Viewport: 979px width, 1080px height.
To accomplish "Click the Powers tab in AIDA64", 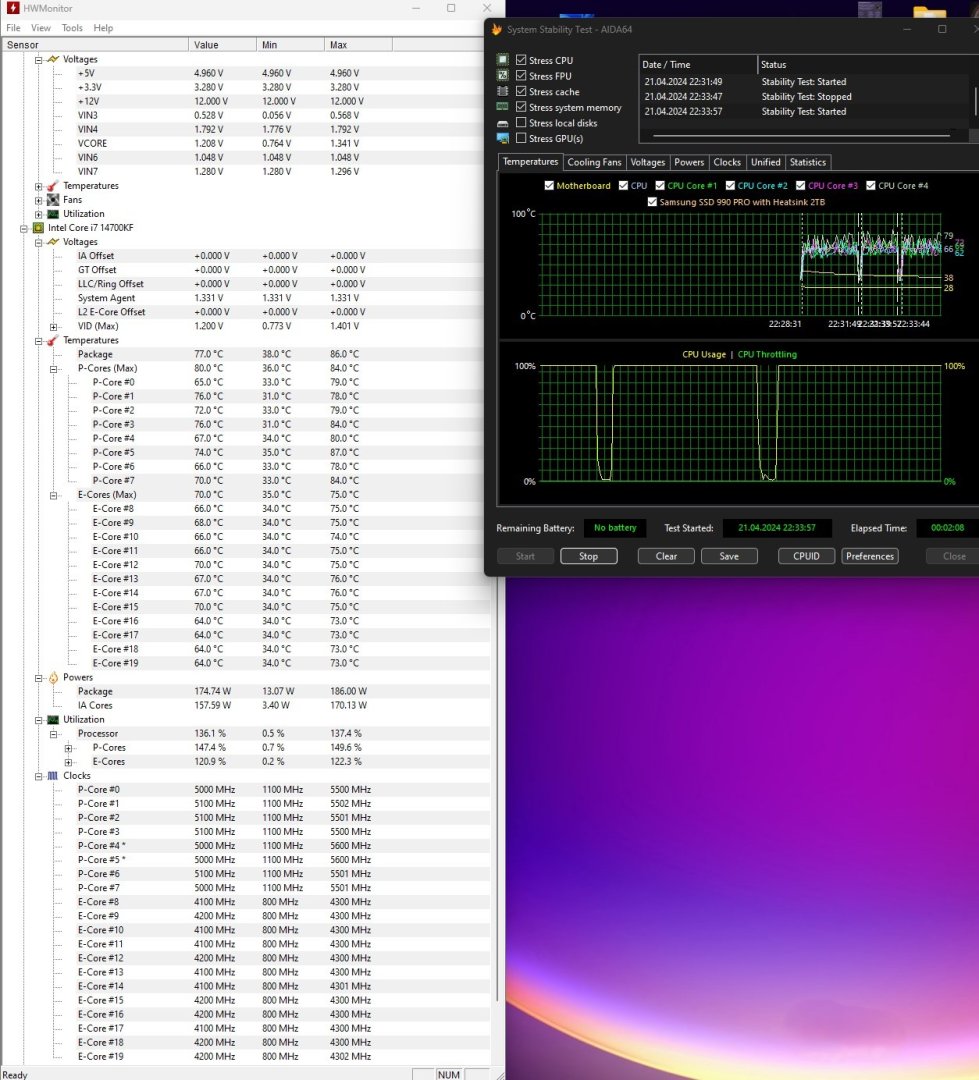I will (689, 163).
